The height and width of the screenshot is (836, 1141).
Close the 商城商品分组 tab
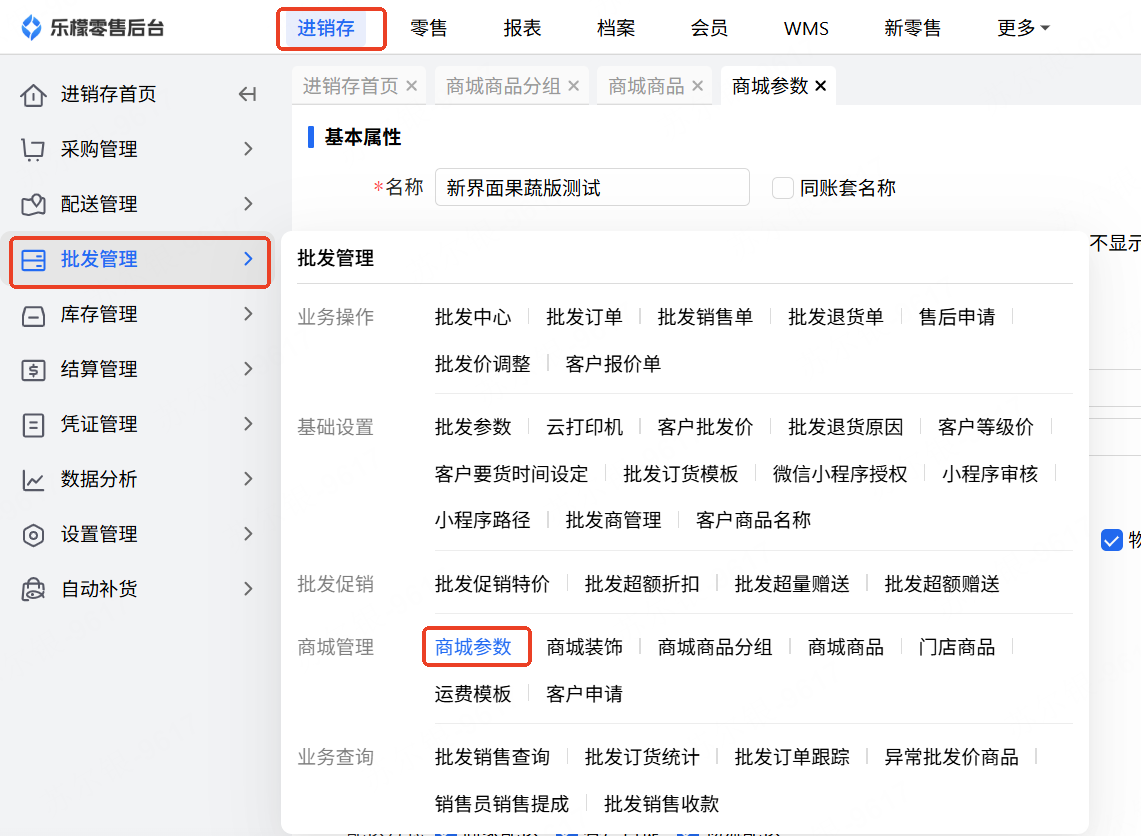pos(573,86)
